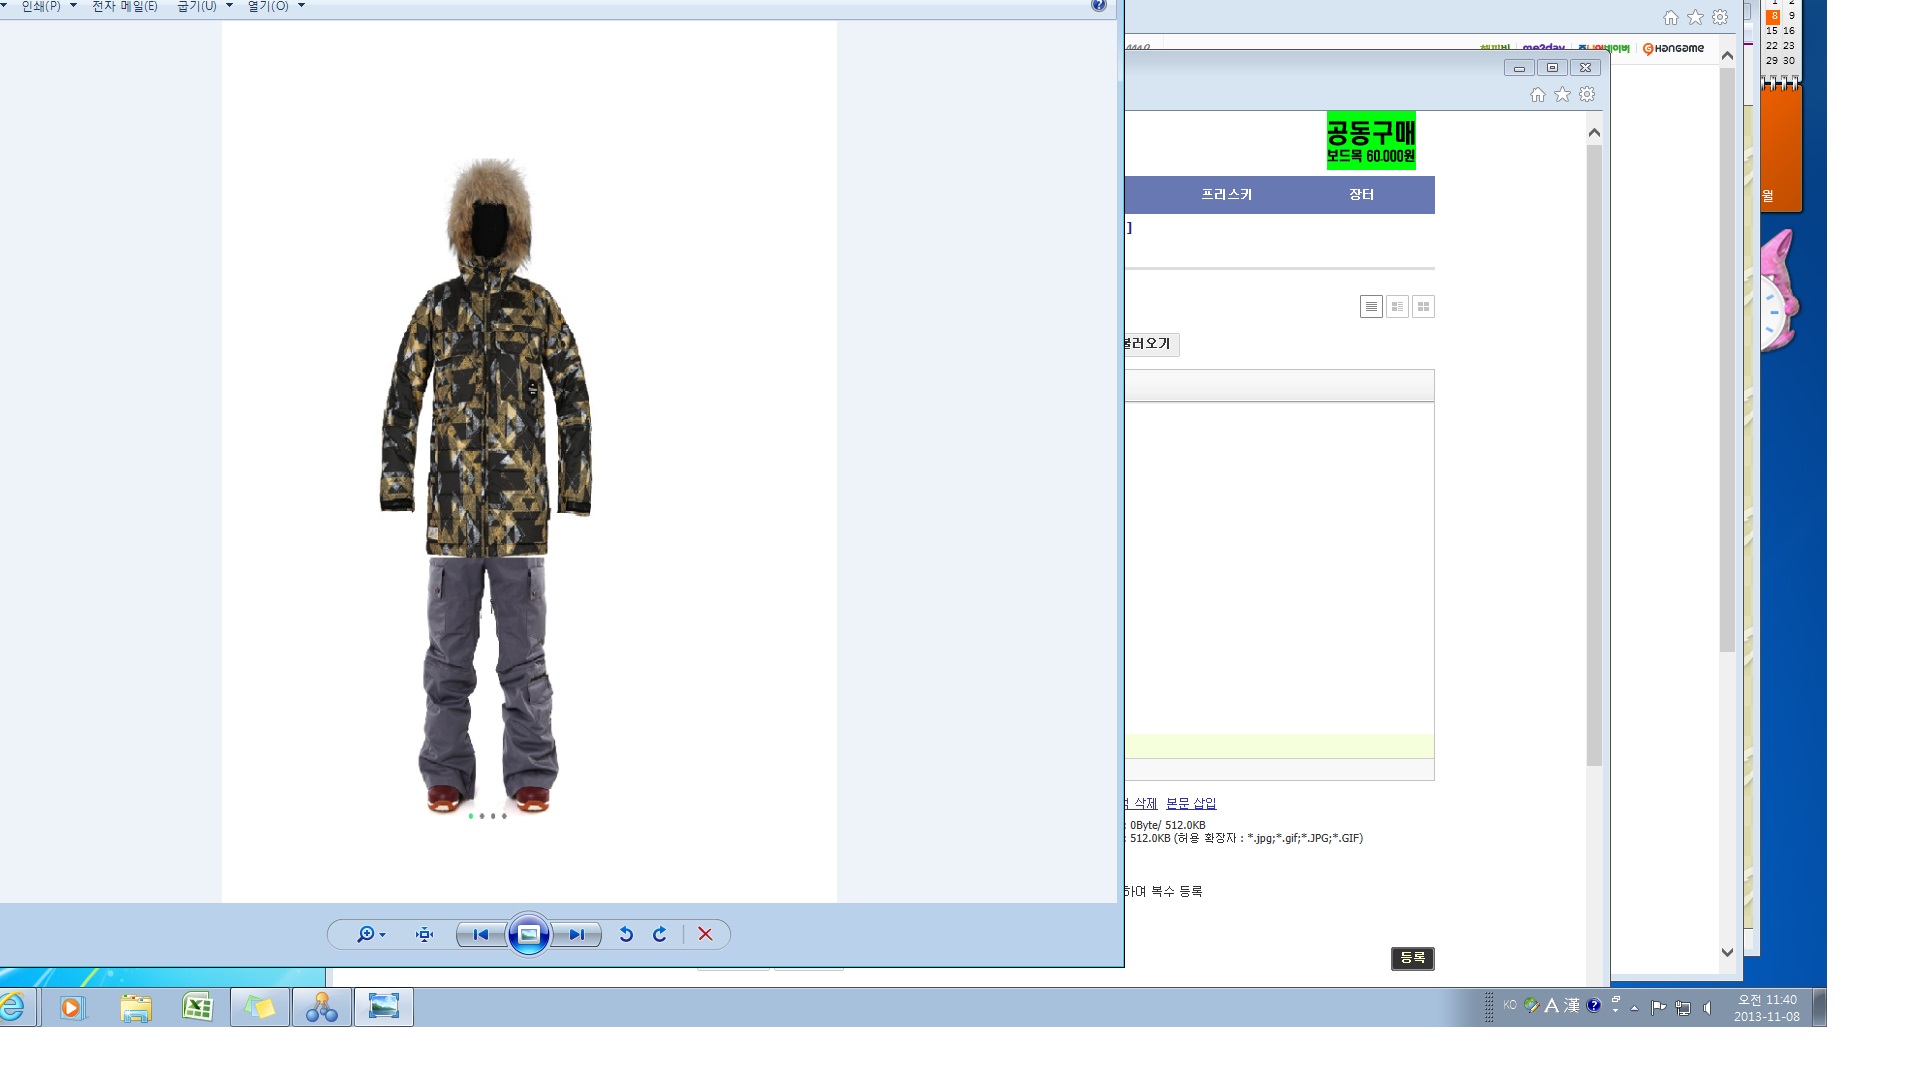This screenshot has height=1080, width=1920.
Task: Start the photo slideshow
Action: tap(529, 934)
